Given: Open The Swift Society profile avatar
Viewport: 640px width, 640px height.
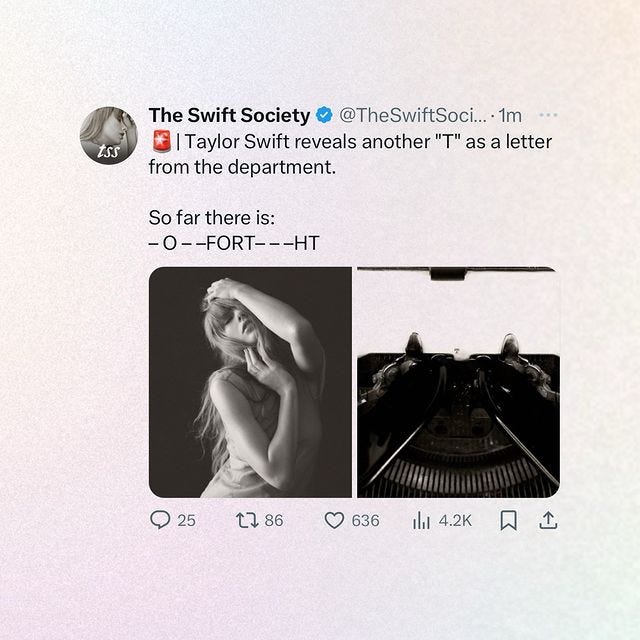Looking at the screenshot, I should tap(109, 135).
